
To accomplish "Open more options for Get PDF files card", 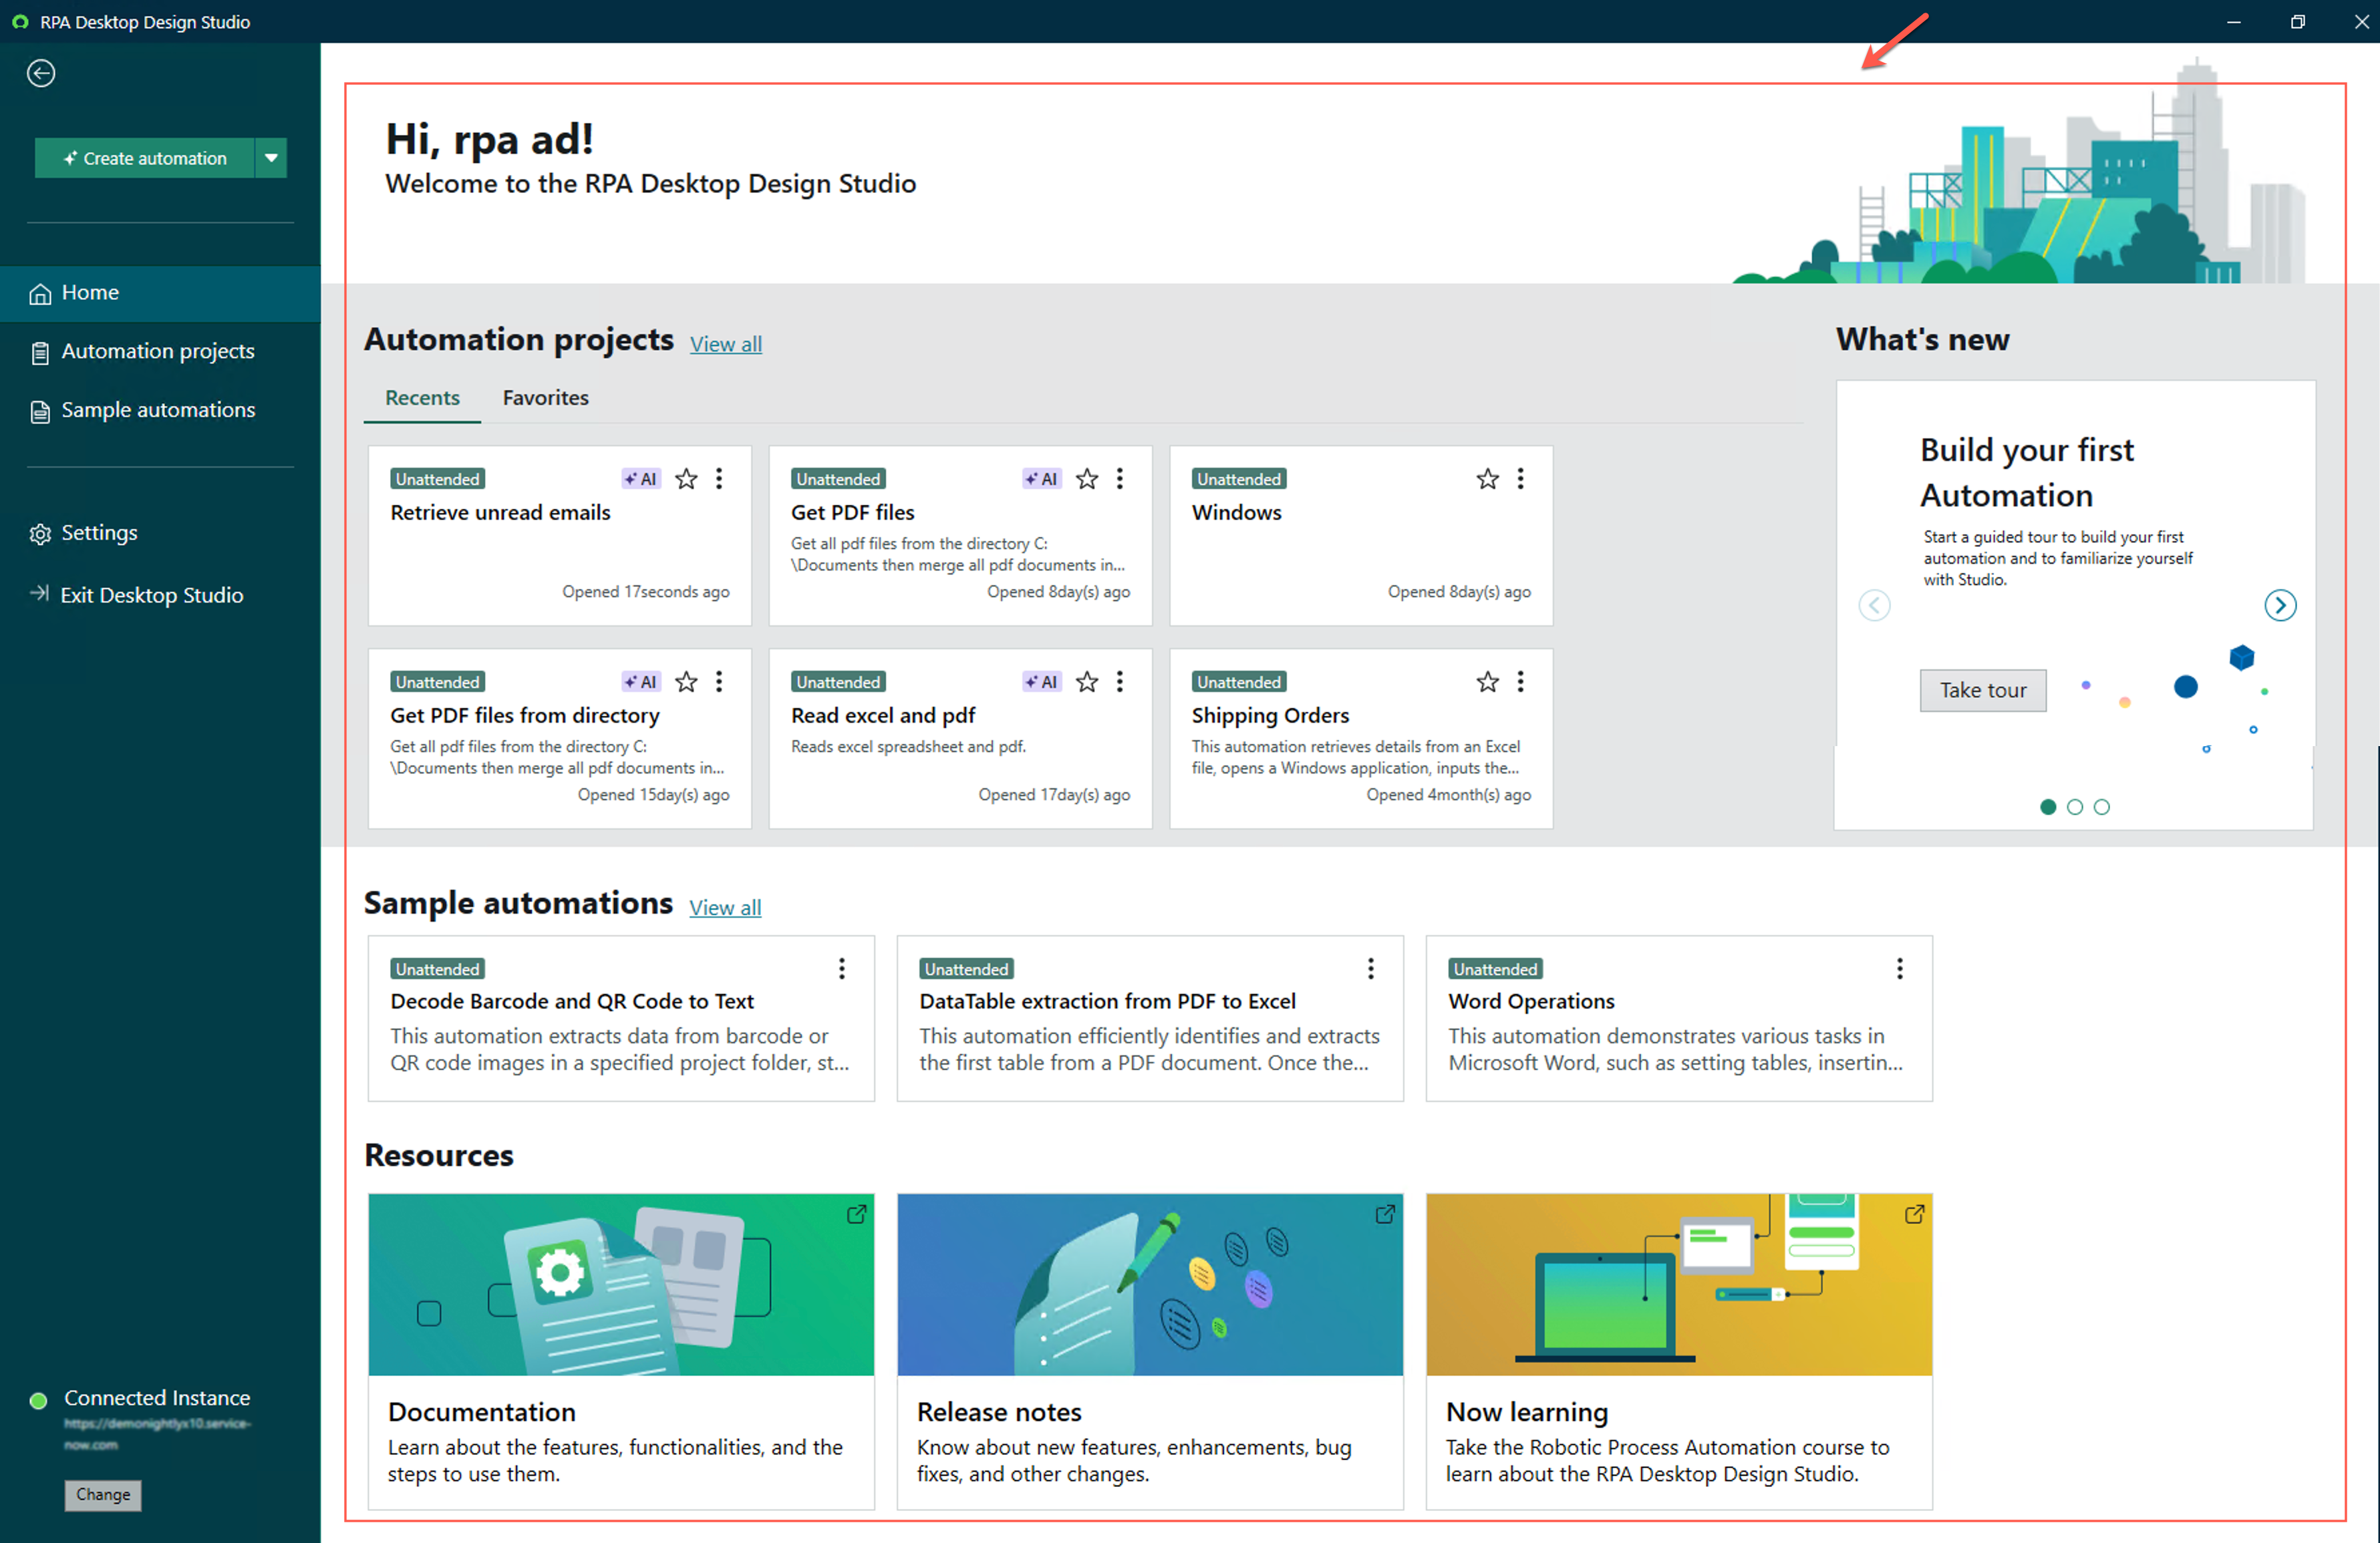I will [1120, 479].
